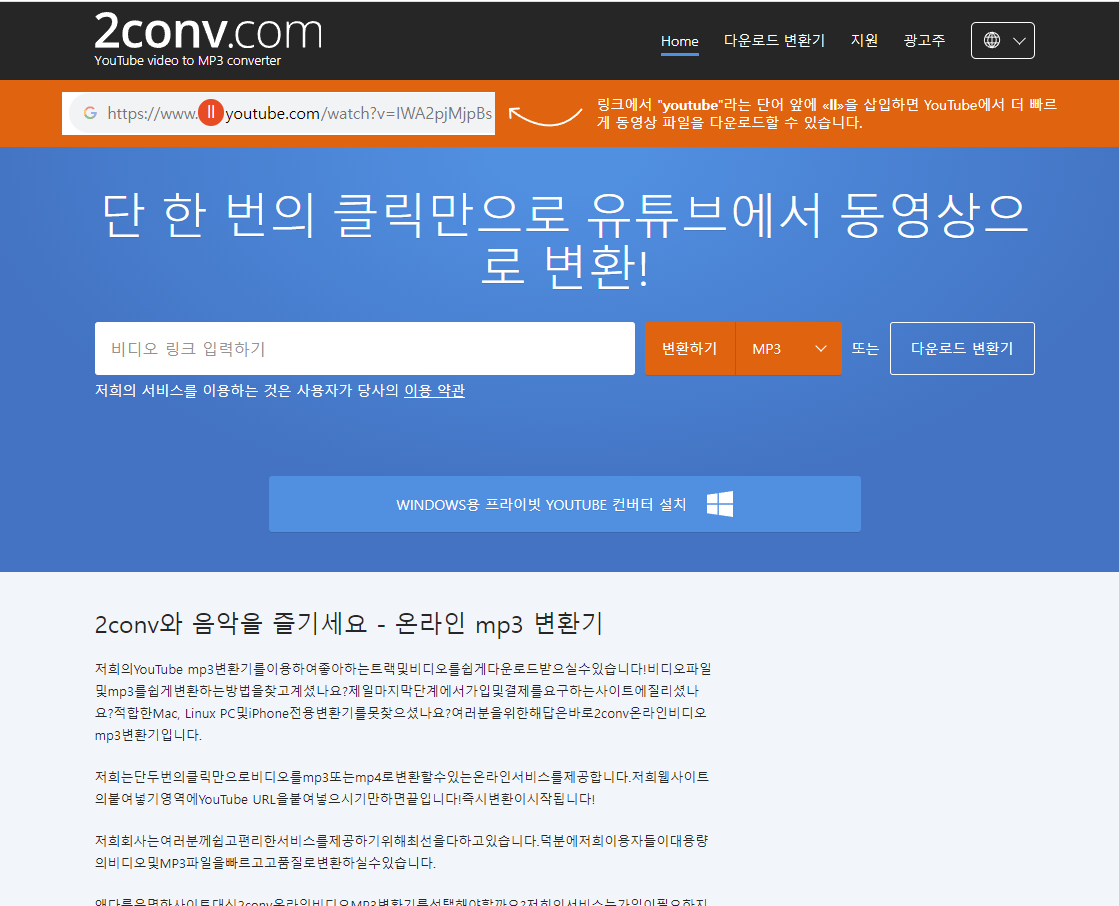This screenshot has height=906, width=1119.
Task: Expand the language selector chevron
Action: 1020,41
